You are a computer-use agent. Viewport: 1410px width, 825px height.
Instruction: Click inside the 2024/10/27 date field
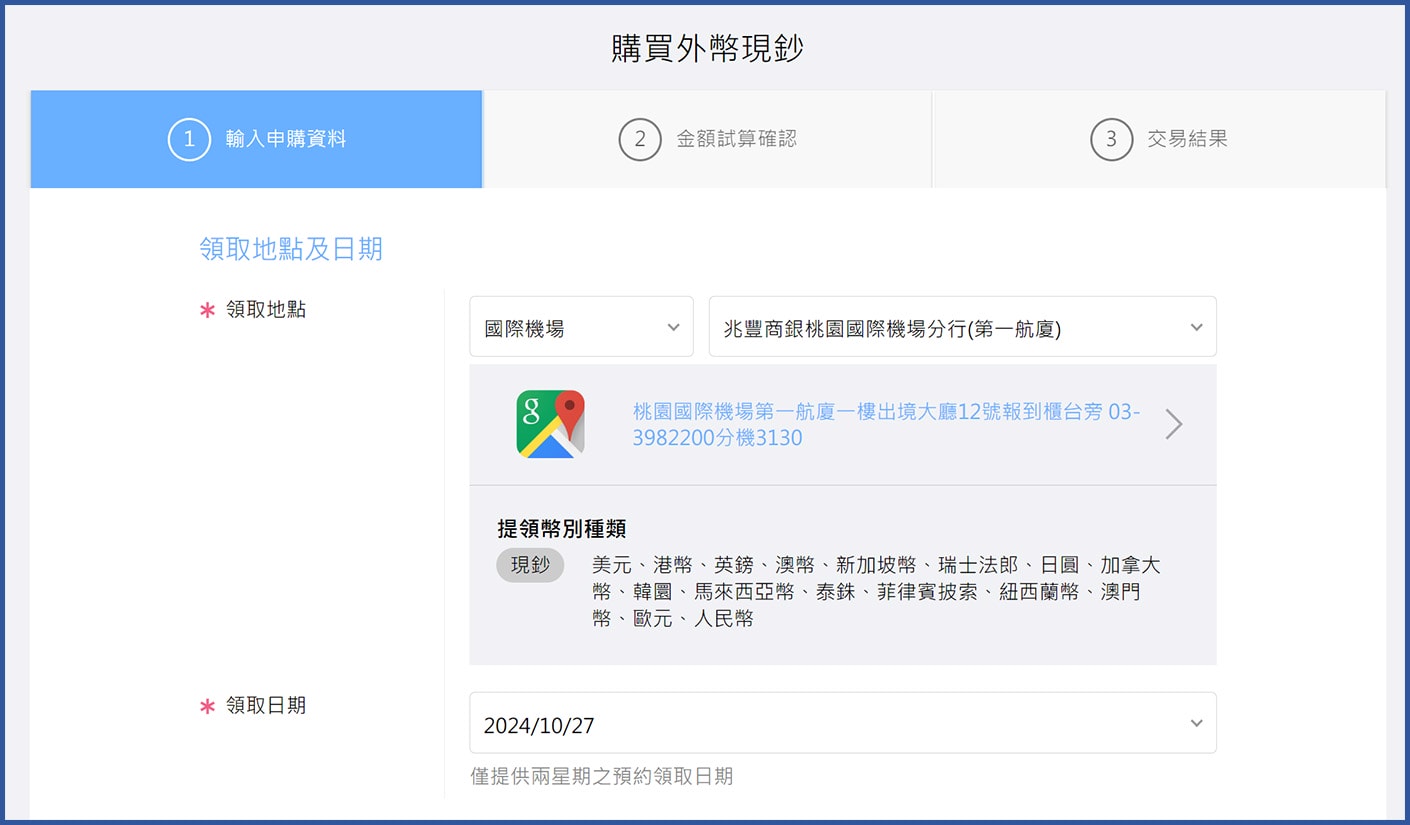[x=700, y=722]
